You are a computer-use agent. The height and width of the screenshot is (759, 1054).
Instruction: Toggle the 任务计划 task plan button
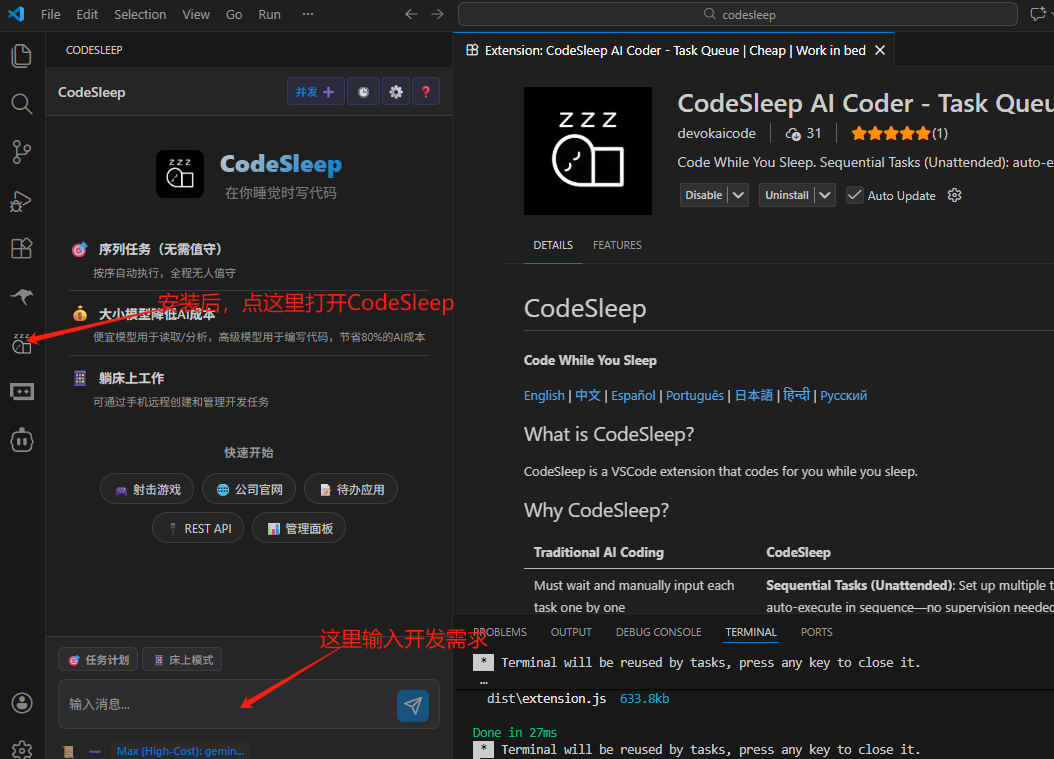tap(98, 660)
